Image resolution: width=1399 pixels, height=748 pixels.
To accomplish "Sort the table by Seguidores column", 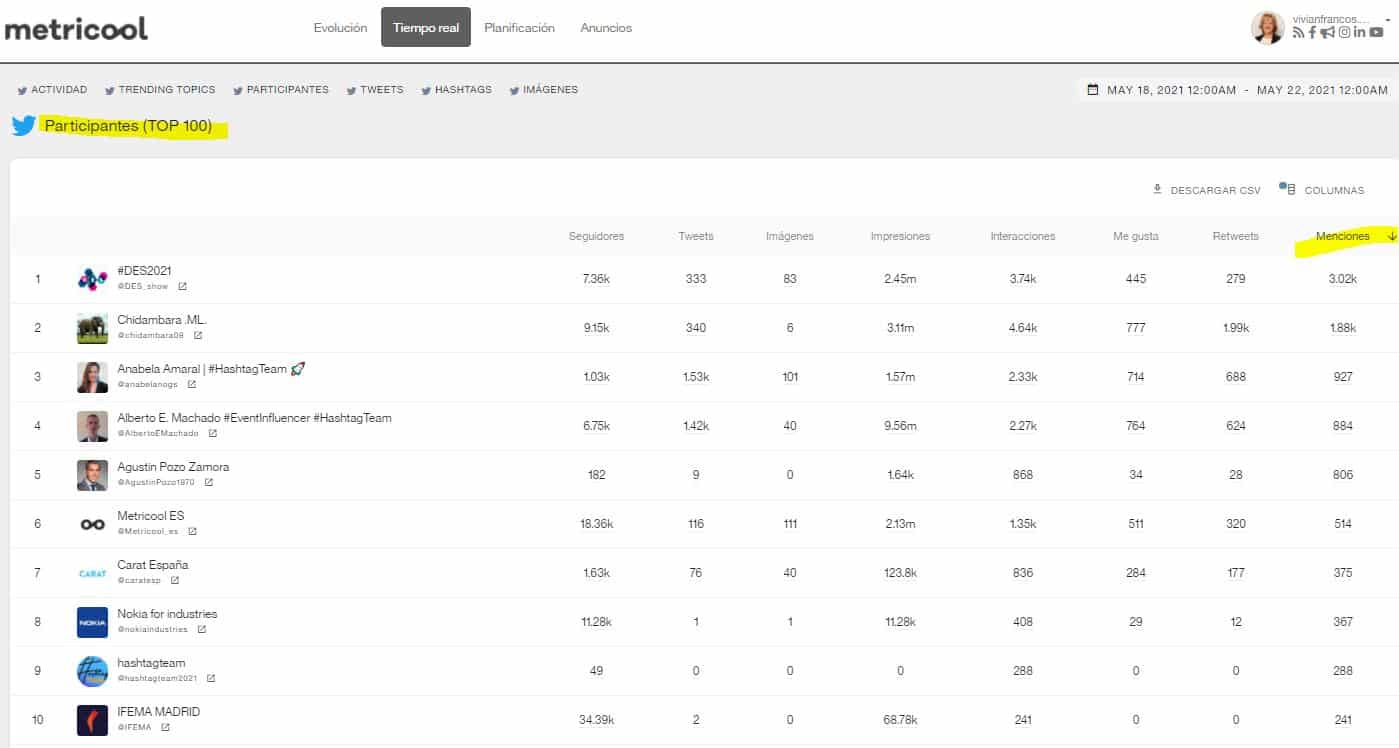I will tap(596, 236).
